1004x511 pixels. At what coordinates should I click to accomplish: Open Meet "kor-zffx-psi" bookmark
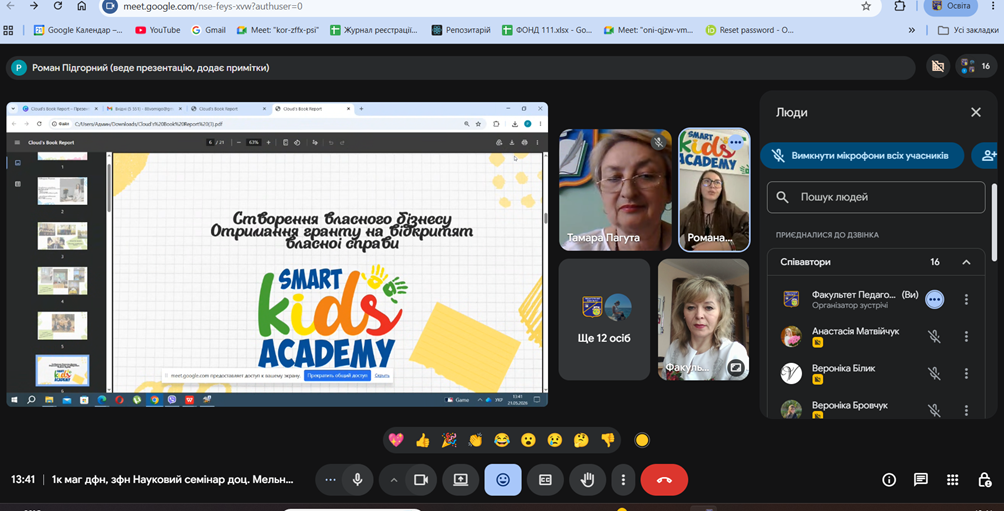(x=277, y=30)
